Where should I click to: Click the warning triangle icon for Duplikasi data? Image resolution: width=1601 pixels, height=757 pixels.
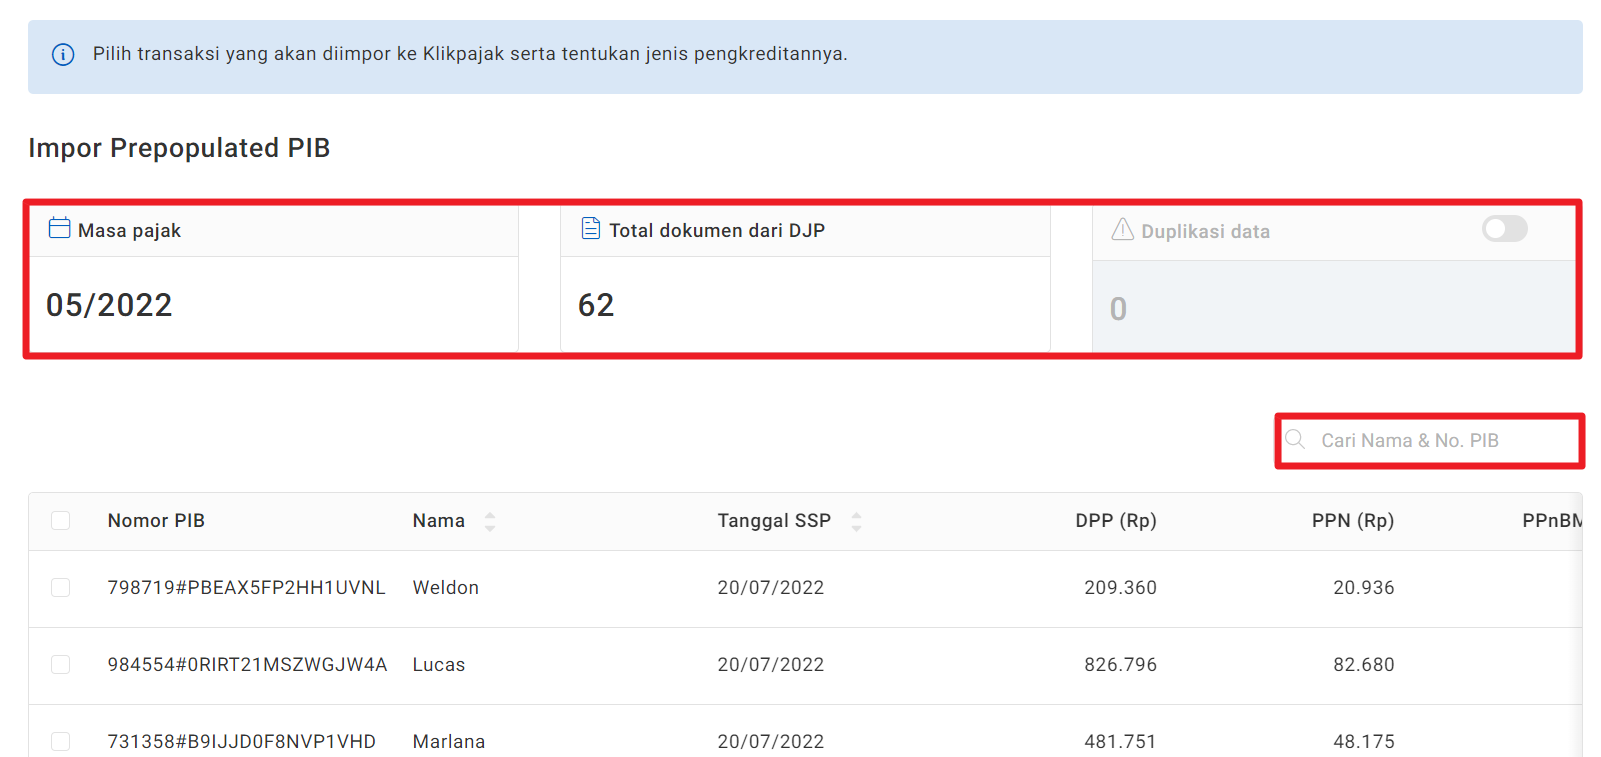pyautogui.click(x=1123, y=230)
